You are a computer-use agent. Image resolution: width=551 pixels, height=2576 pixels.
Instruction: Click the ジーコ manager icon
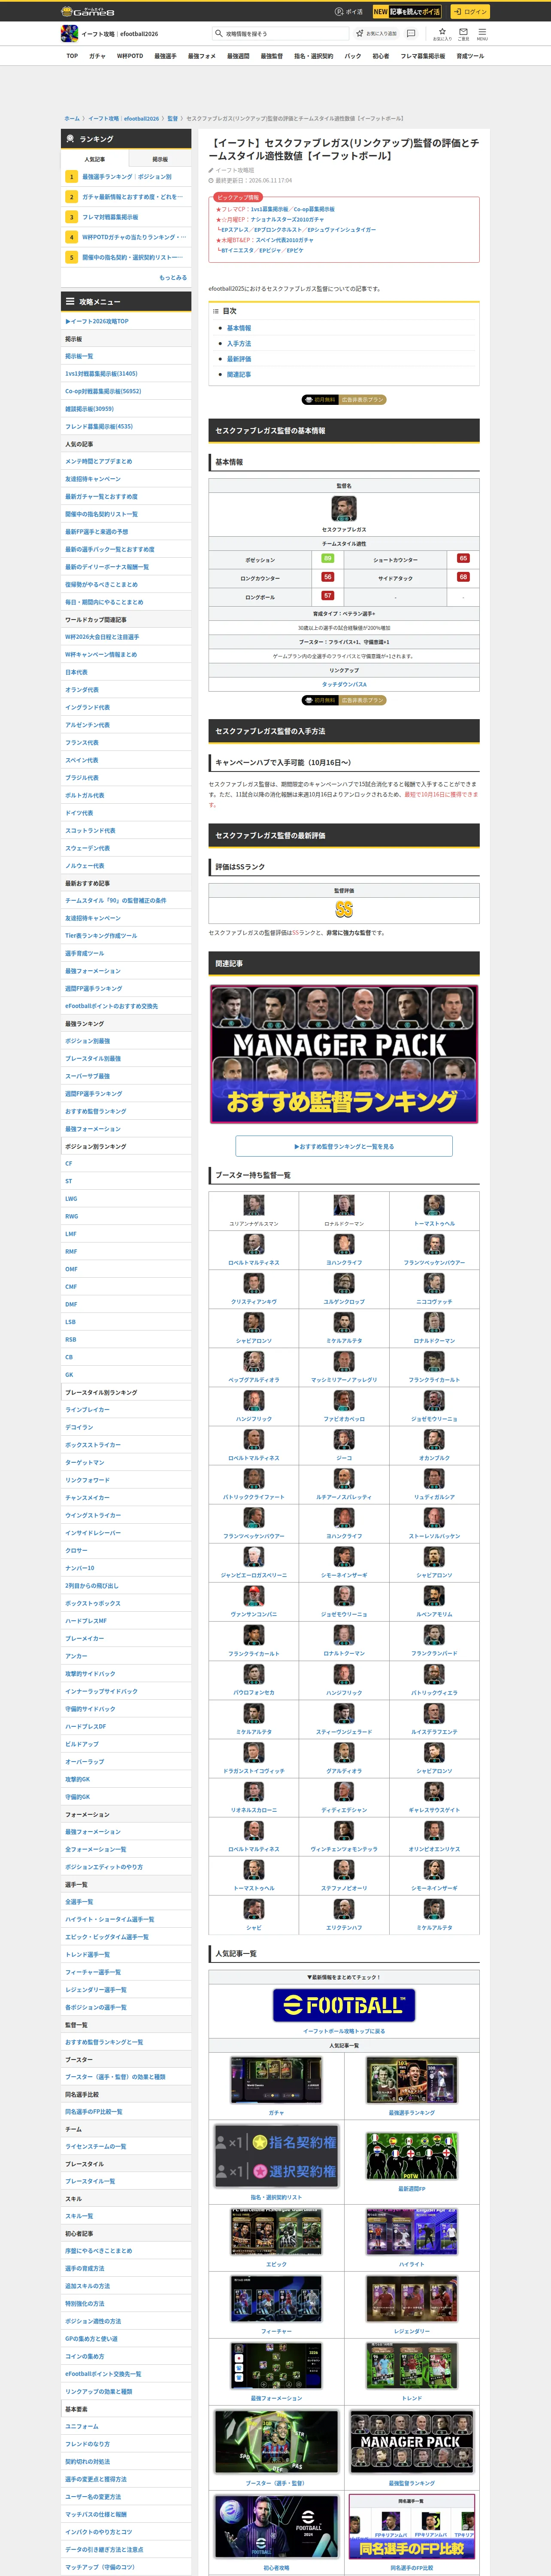(344, 1439)
